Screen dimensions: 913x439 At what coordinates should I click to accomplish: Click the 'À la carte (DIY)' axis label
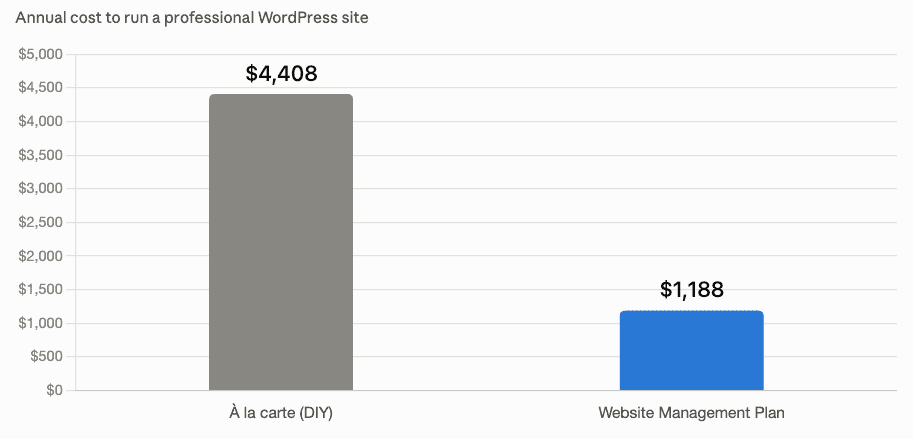coord(281,413)
